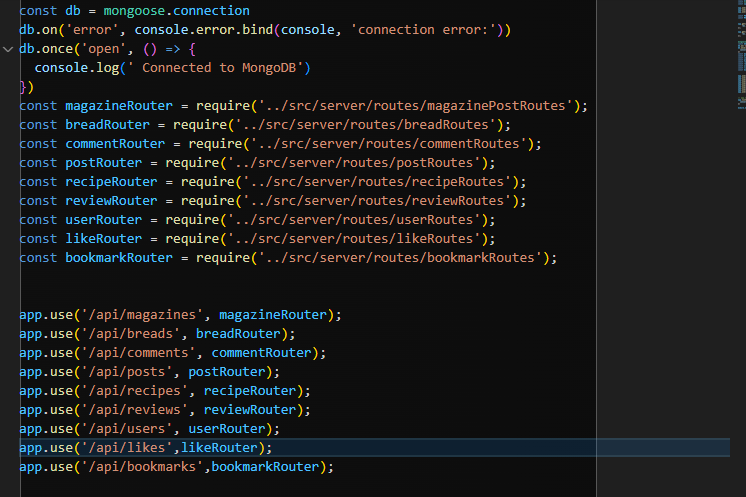This screenshot has height=497, width=746.
Task: Click the commentRouter variable declaration
Action: (115, 144)
